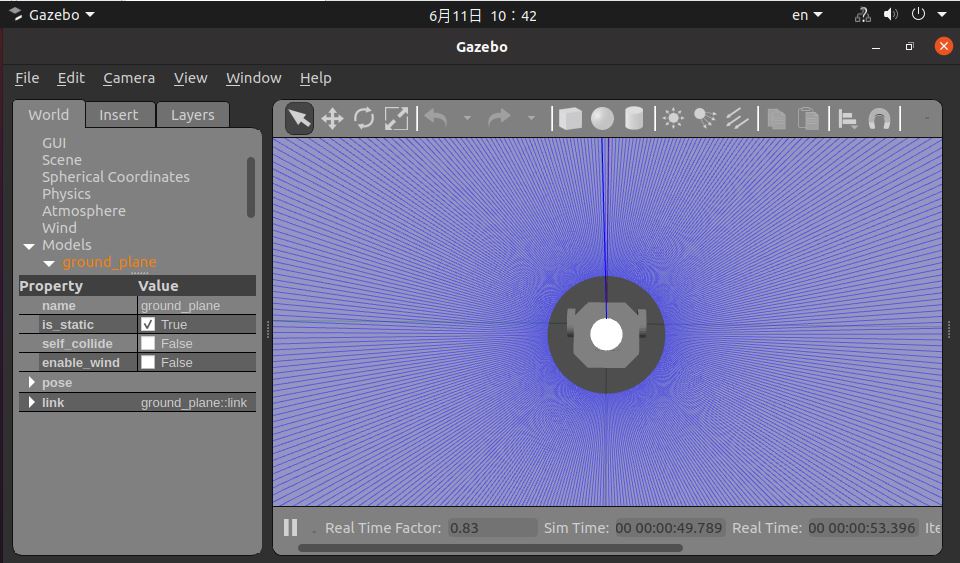Click the network status icon
960x563 pixels.
[863, 15]
